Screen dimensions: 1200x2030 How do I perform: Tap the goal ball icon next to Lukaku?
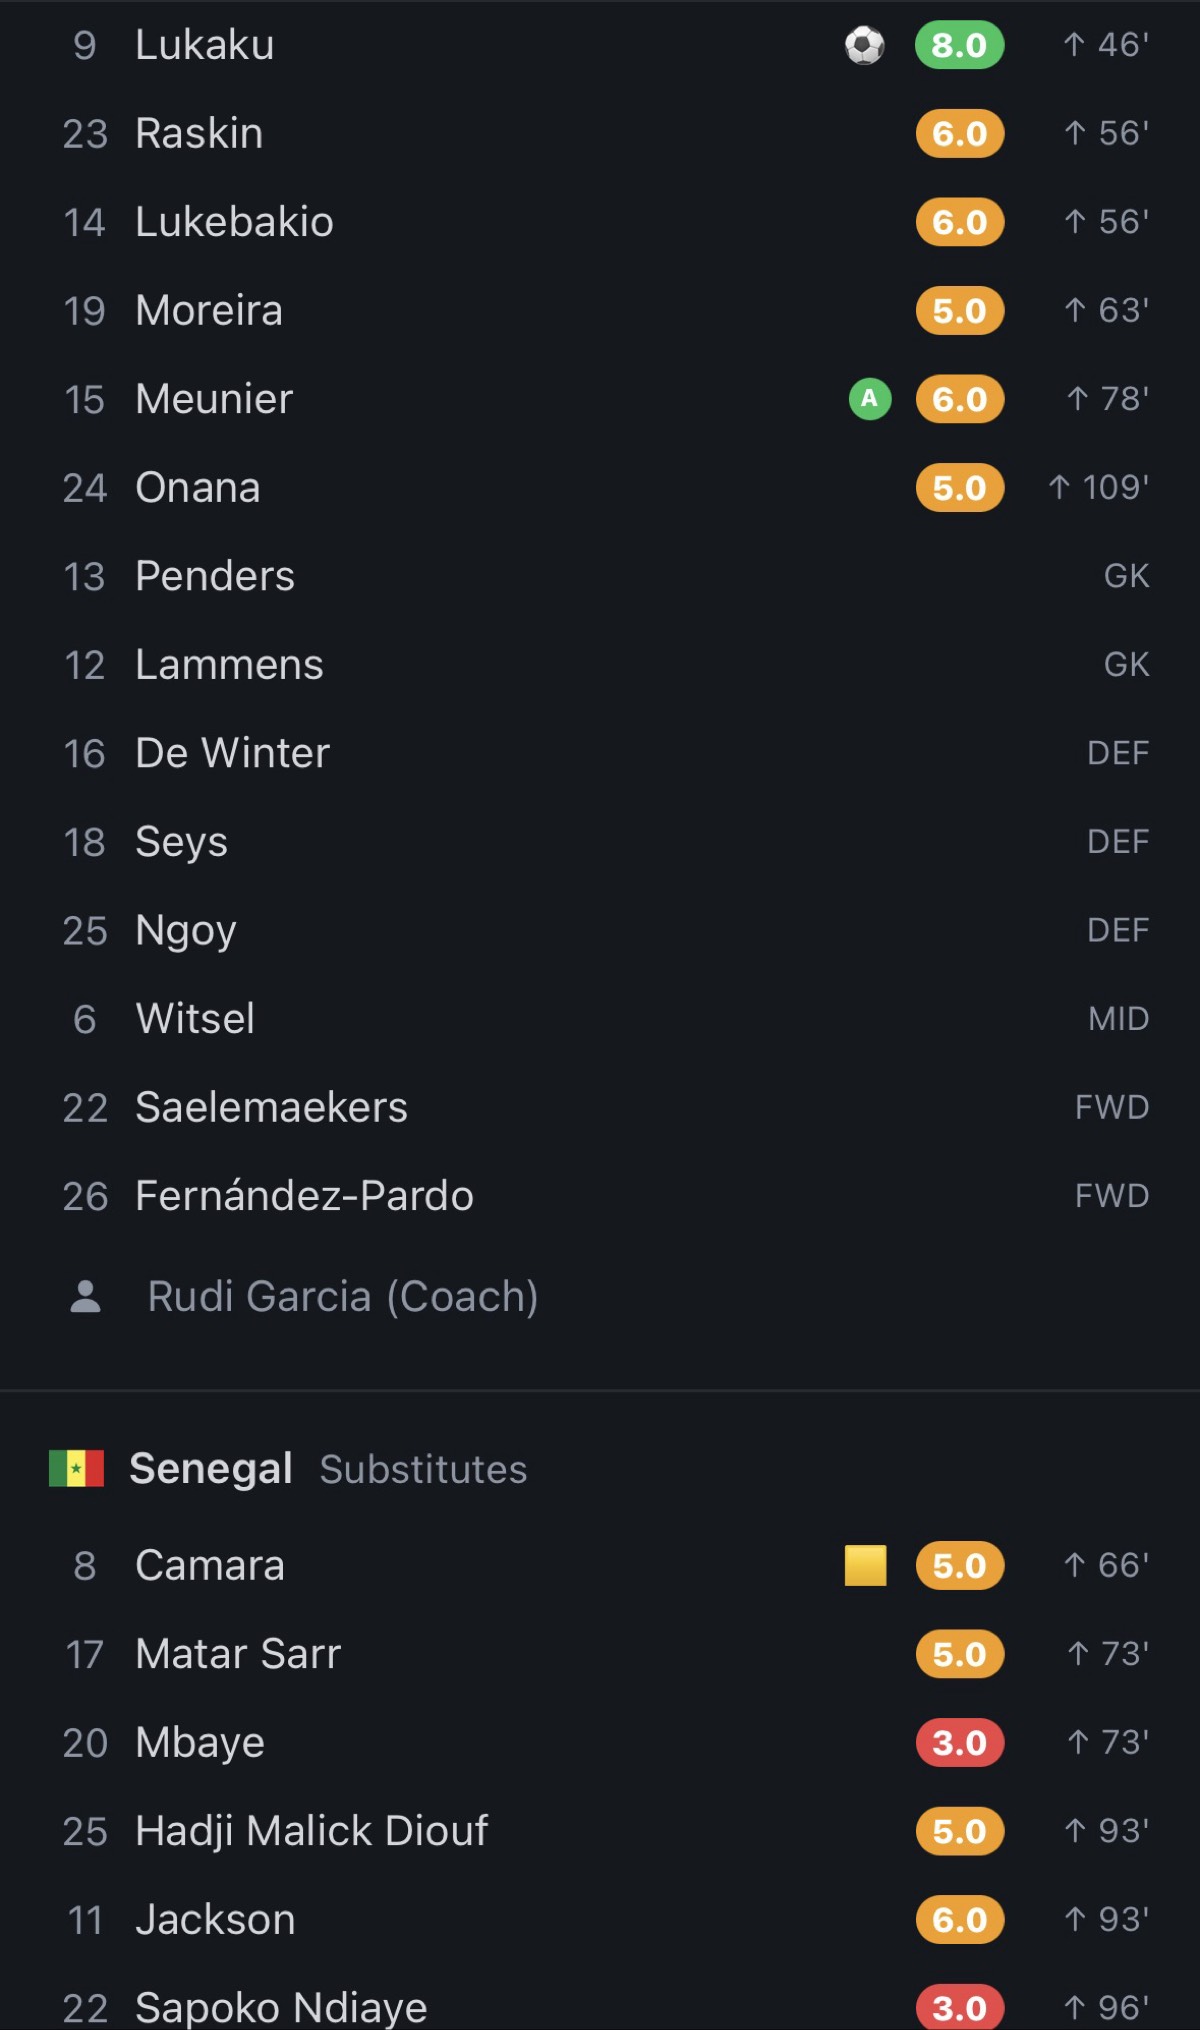[864, 45]
